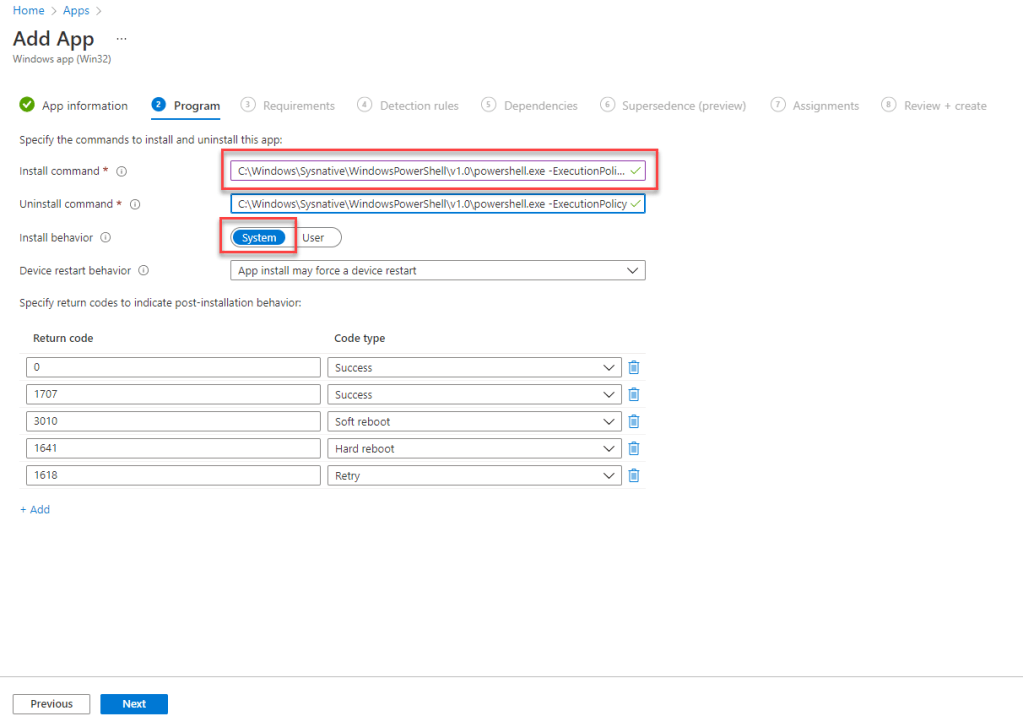Open info icon beside Install behavior
The image size is (1023, 727).
(105, 238)
